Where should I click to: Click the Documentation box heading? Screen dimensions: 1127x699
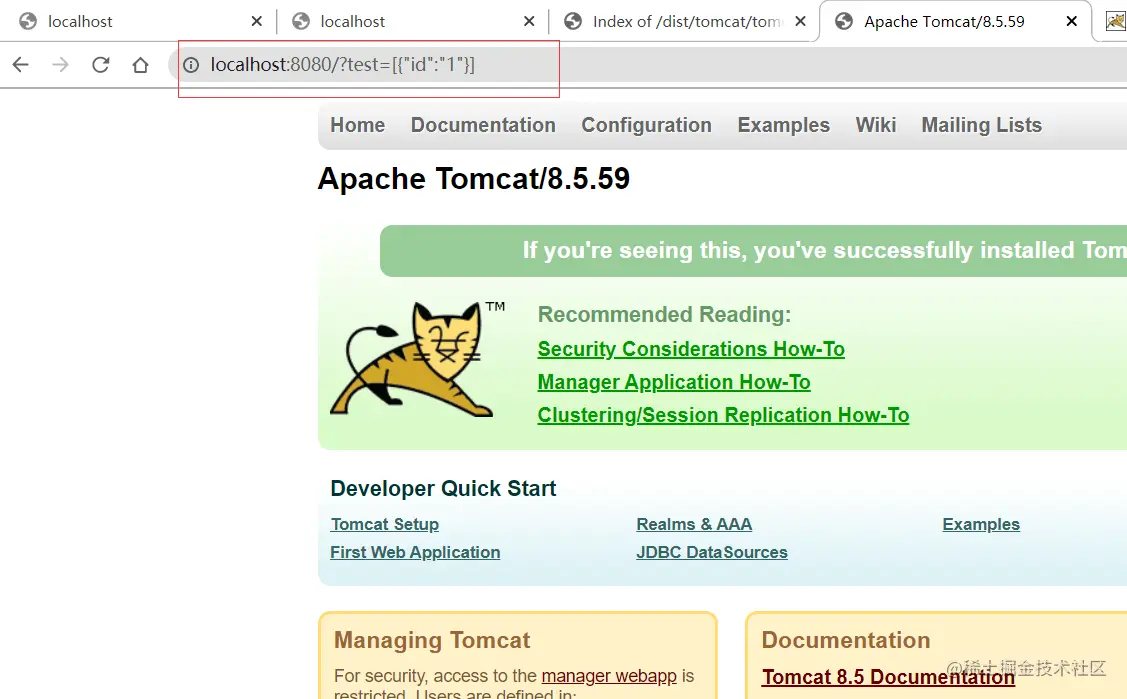point(845,640)
